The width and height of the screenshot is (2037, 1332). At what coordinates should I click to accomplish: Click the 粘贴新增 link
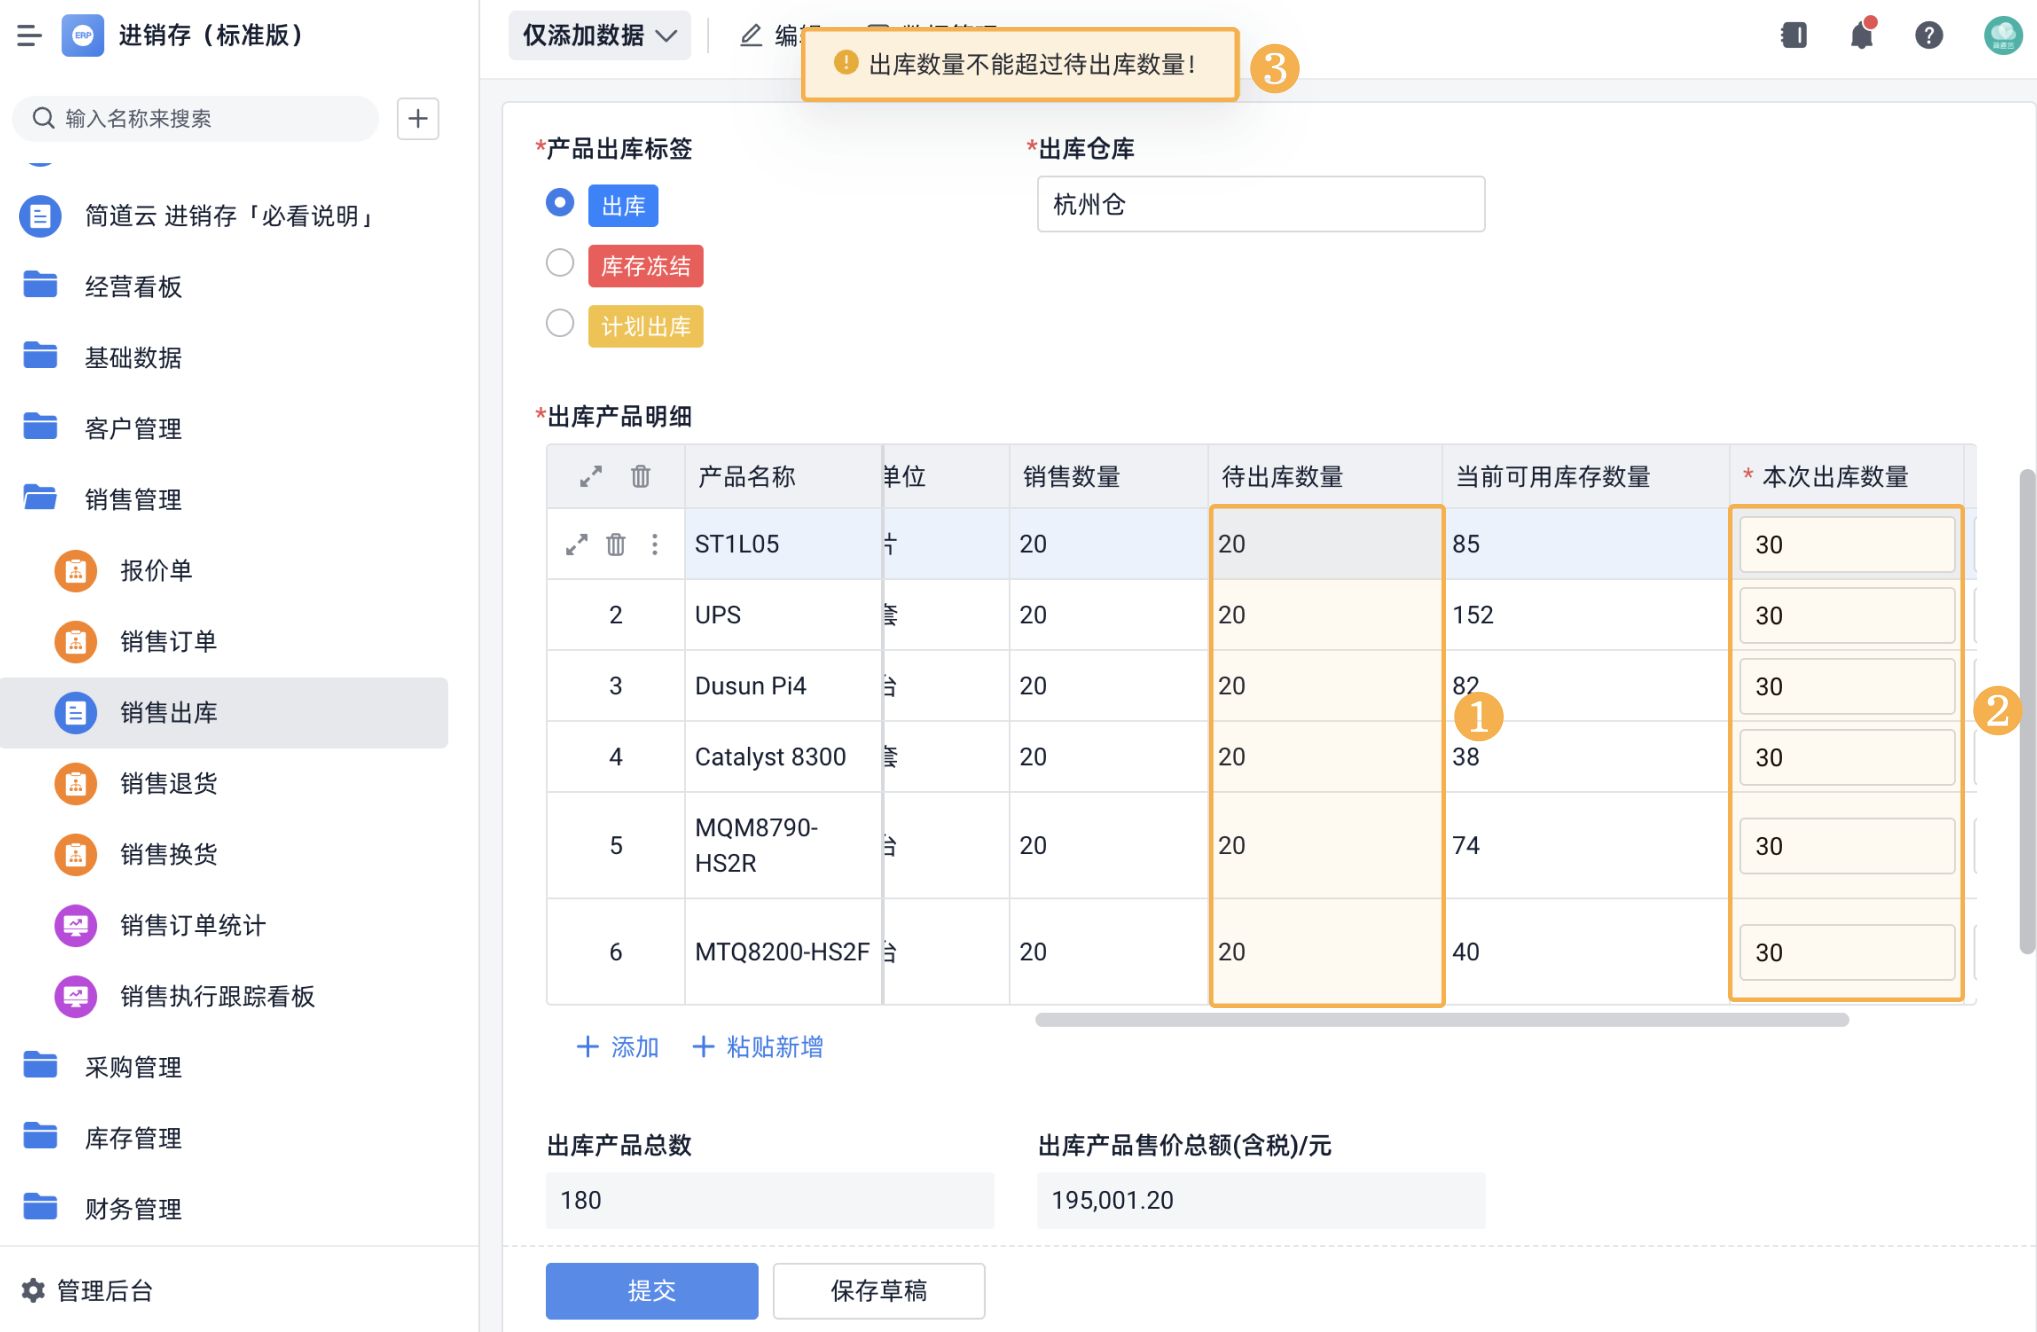(758, 1047)
